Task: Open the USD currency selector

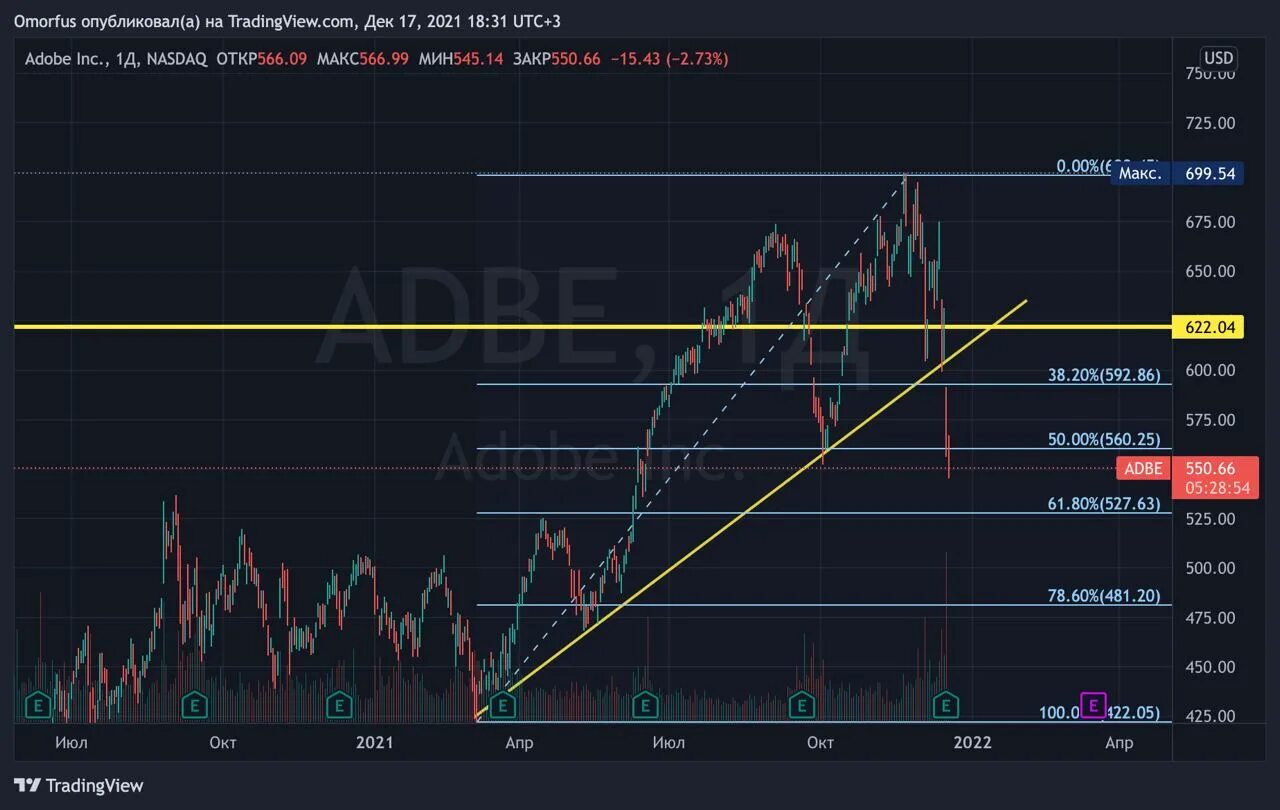Action: pyautogui.click(x=1218, y=58)
